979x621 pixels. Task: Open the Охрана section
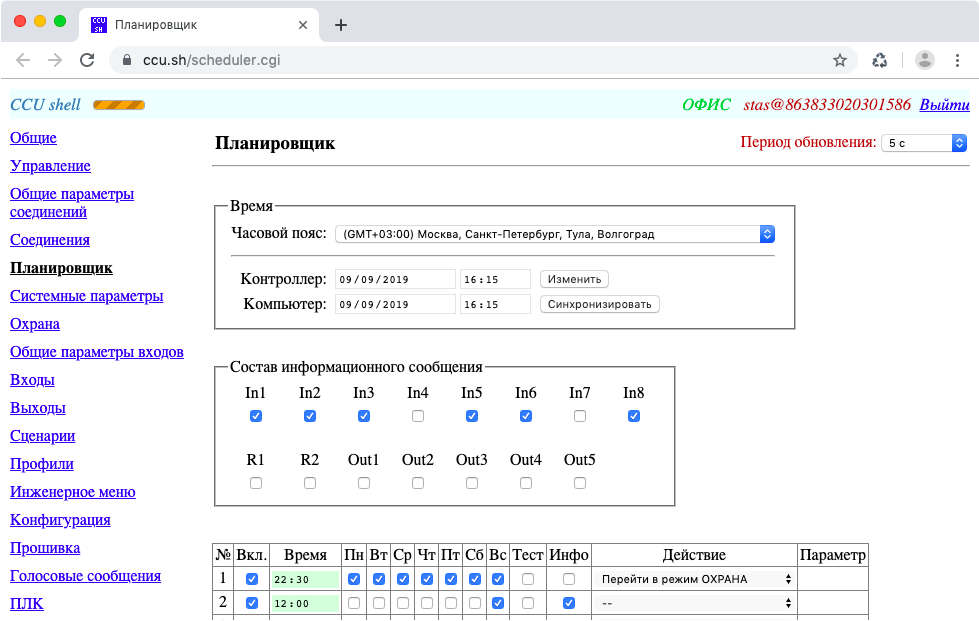pyautogui.click(x=35, y=324)
